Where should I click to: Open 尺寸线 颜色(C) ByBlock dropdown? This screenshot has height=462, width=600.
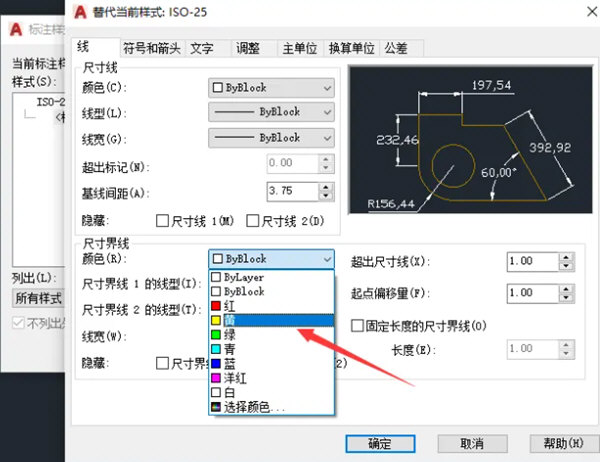tap(271, 88)
